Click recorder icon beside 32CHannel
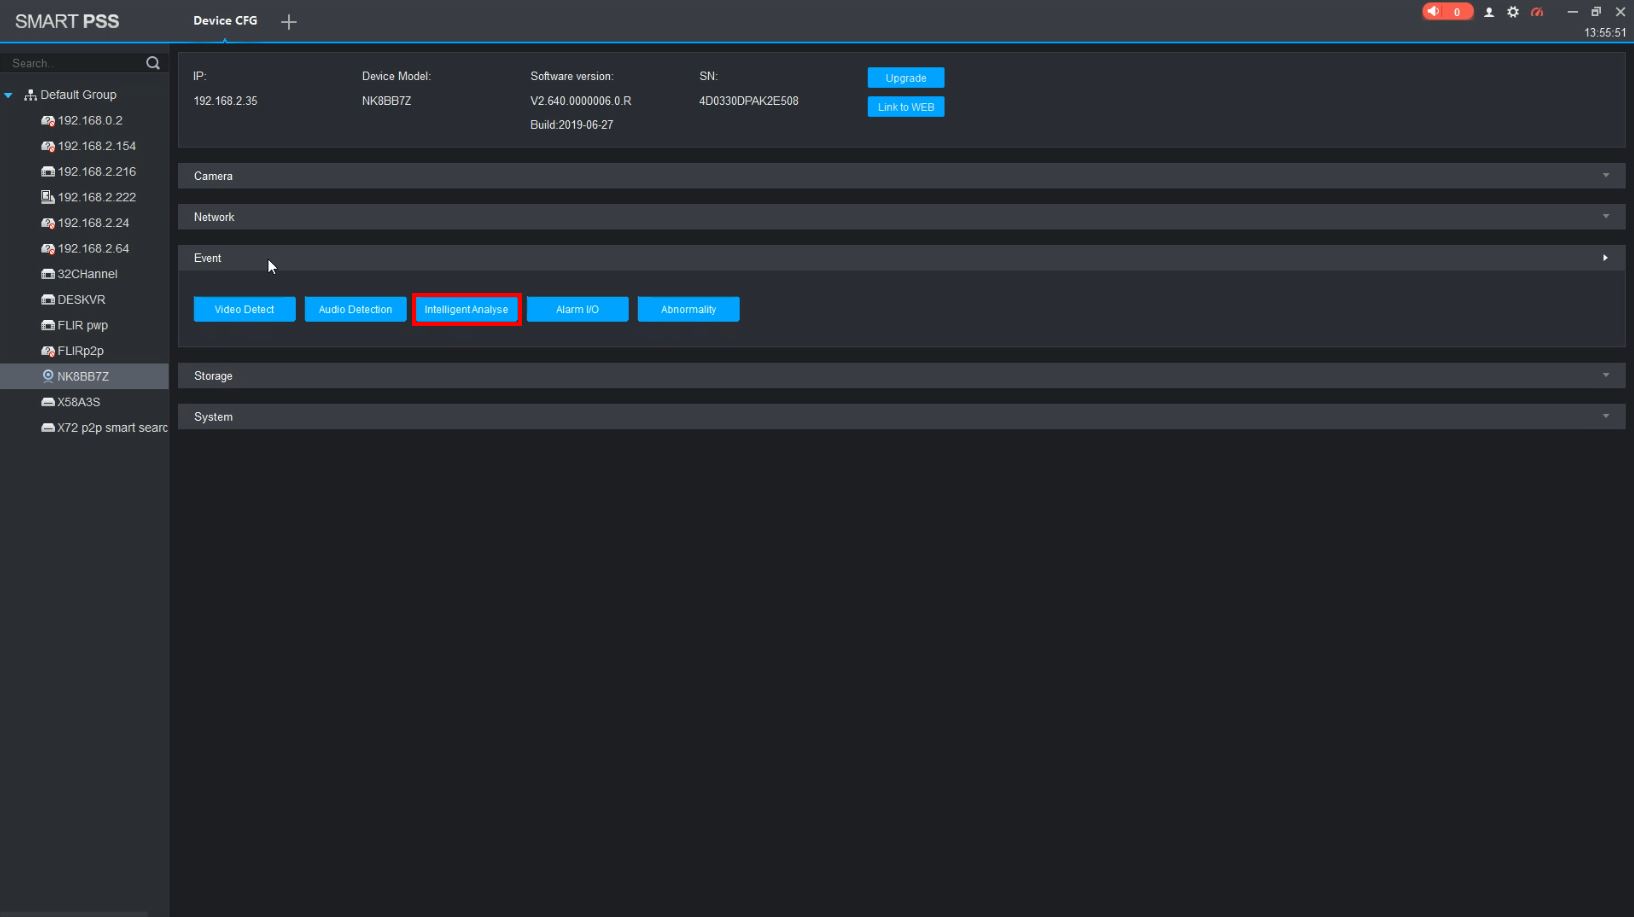Viewport: 1634px width, 917px height. tap(47, 274)
